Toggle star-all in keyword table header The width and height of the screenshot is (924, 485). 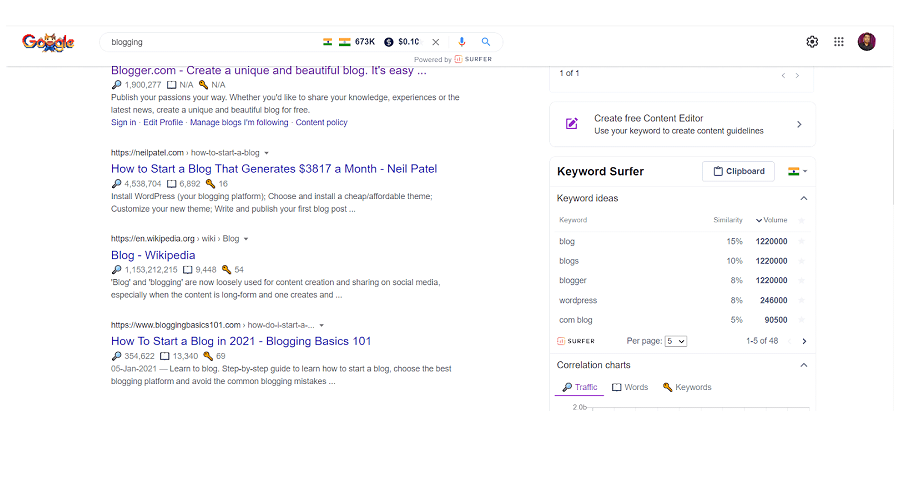point(801,220)
